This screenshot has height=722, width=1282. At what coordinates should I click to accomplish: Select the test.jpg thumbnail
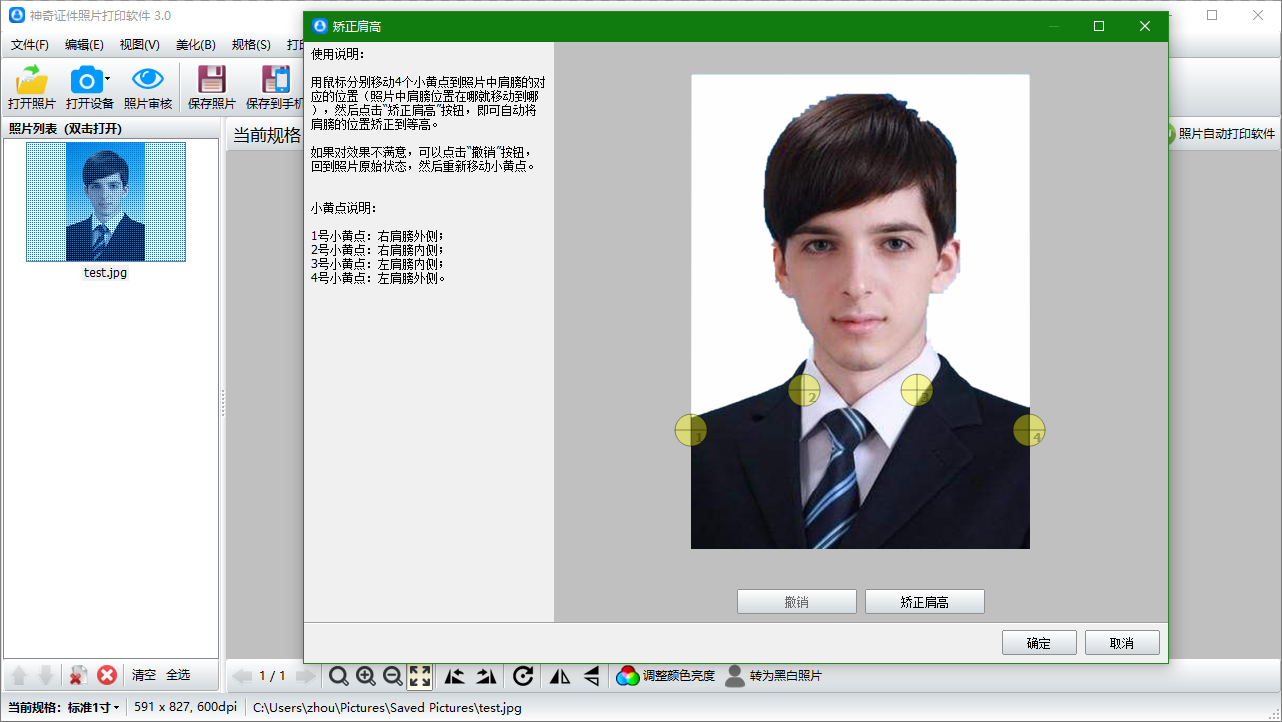(x=106, y=202)
